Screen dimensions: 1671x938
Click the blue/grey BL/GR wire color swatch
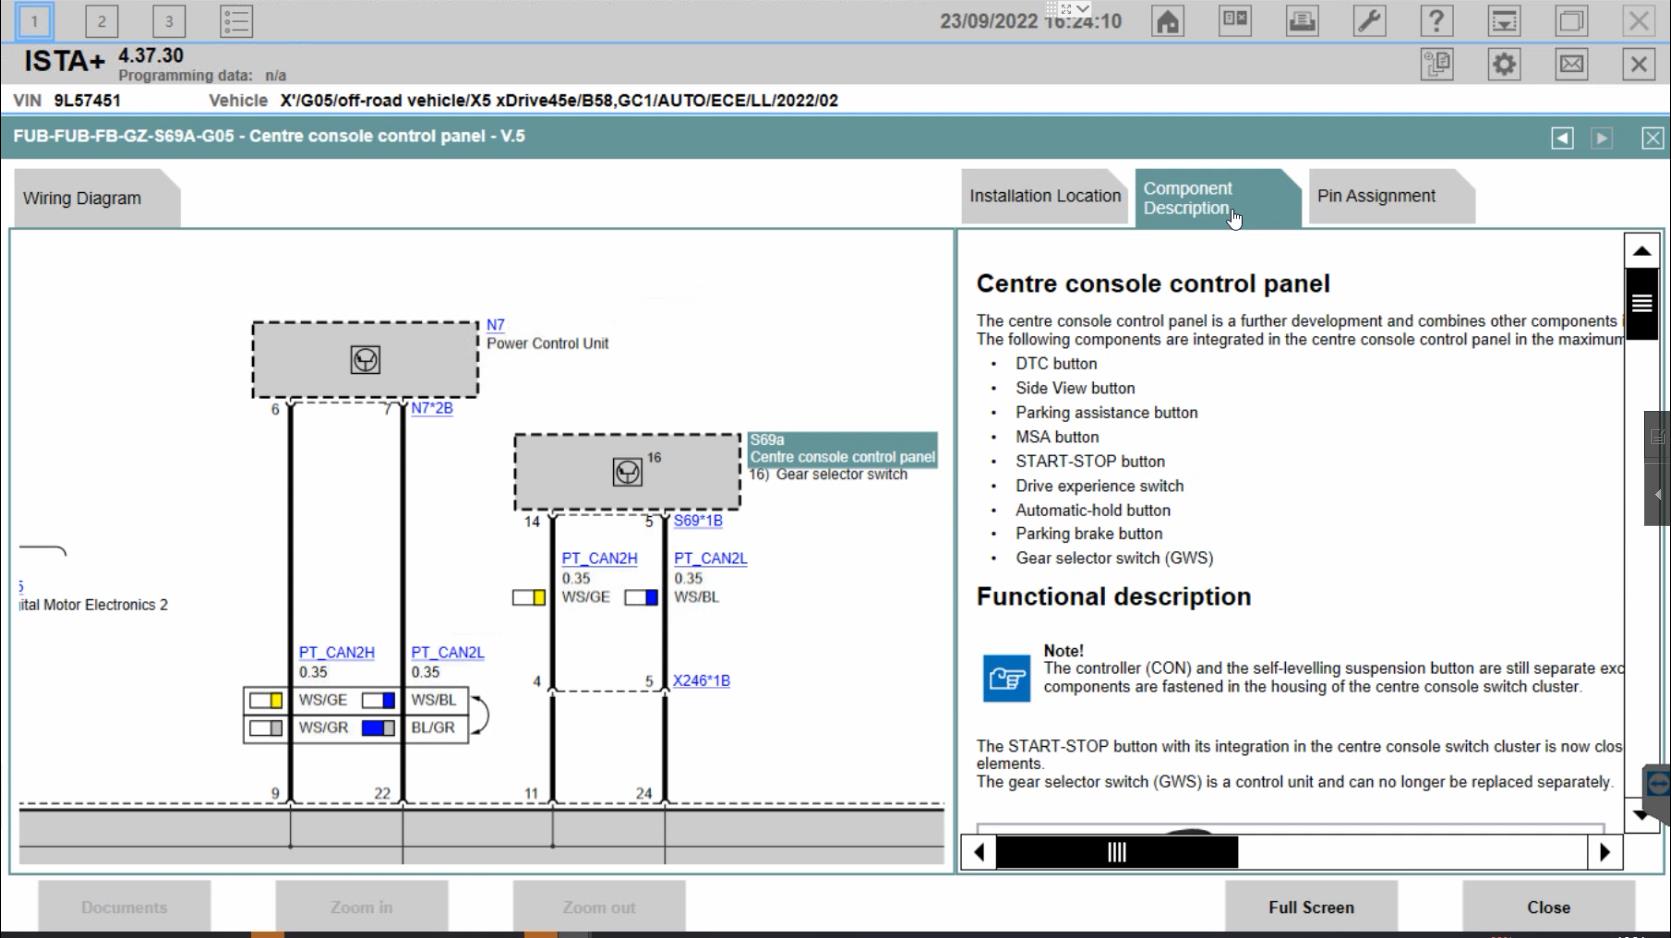point(378,728)
